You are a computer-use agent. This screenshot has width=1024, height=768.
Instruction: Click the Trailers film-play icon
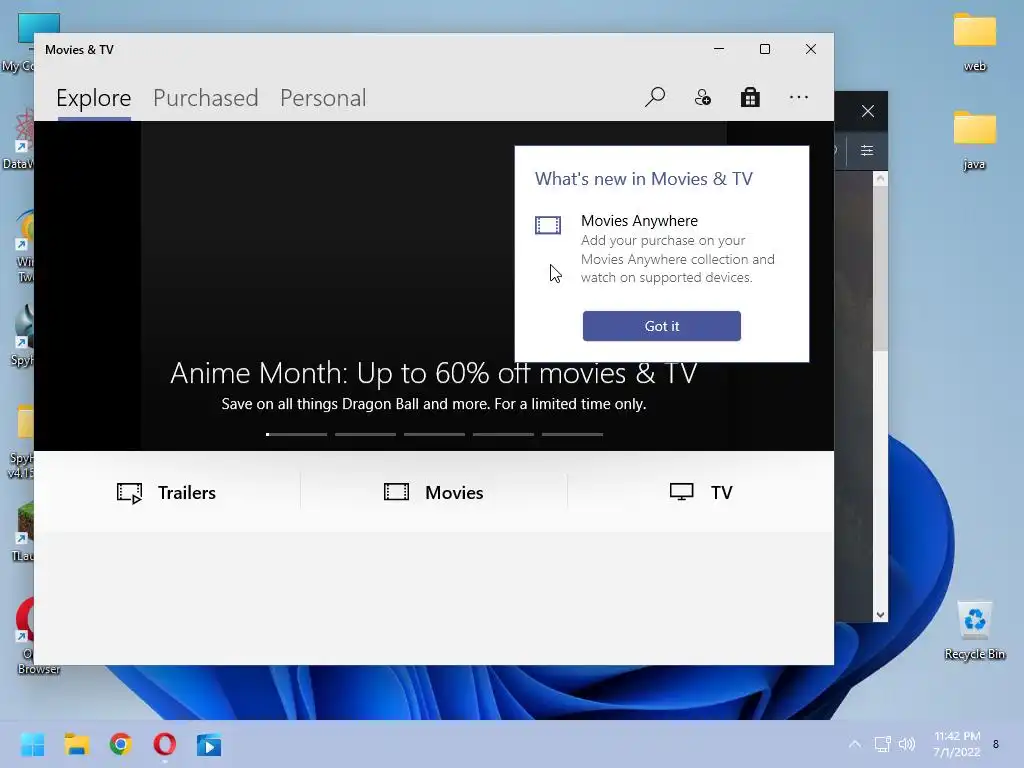(129, 493)
